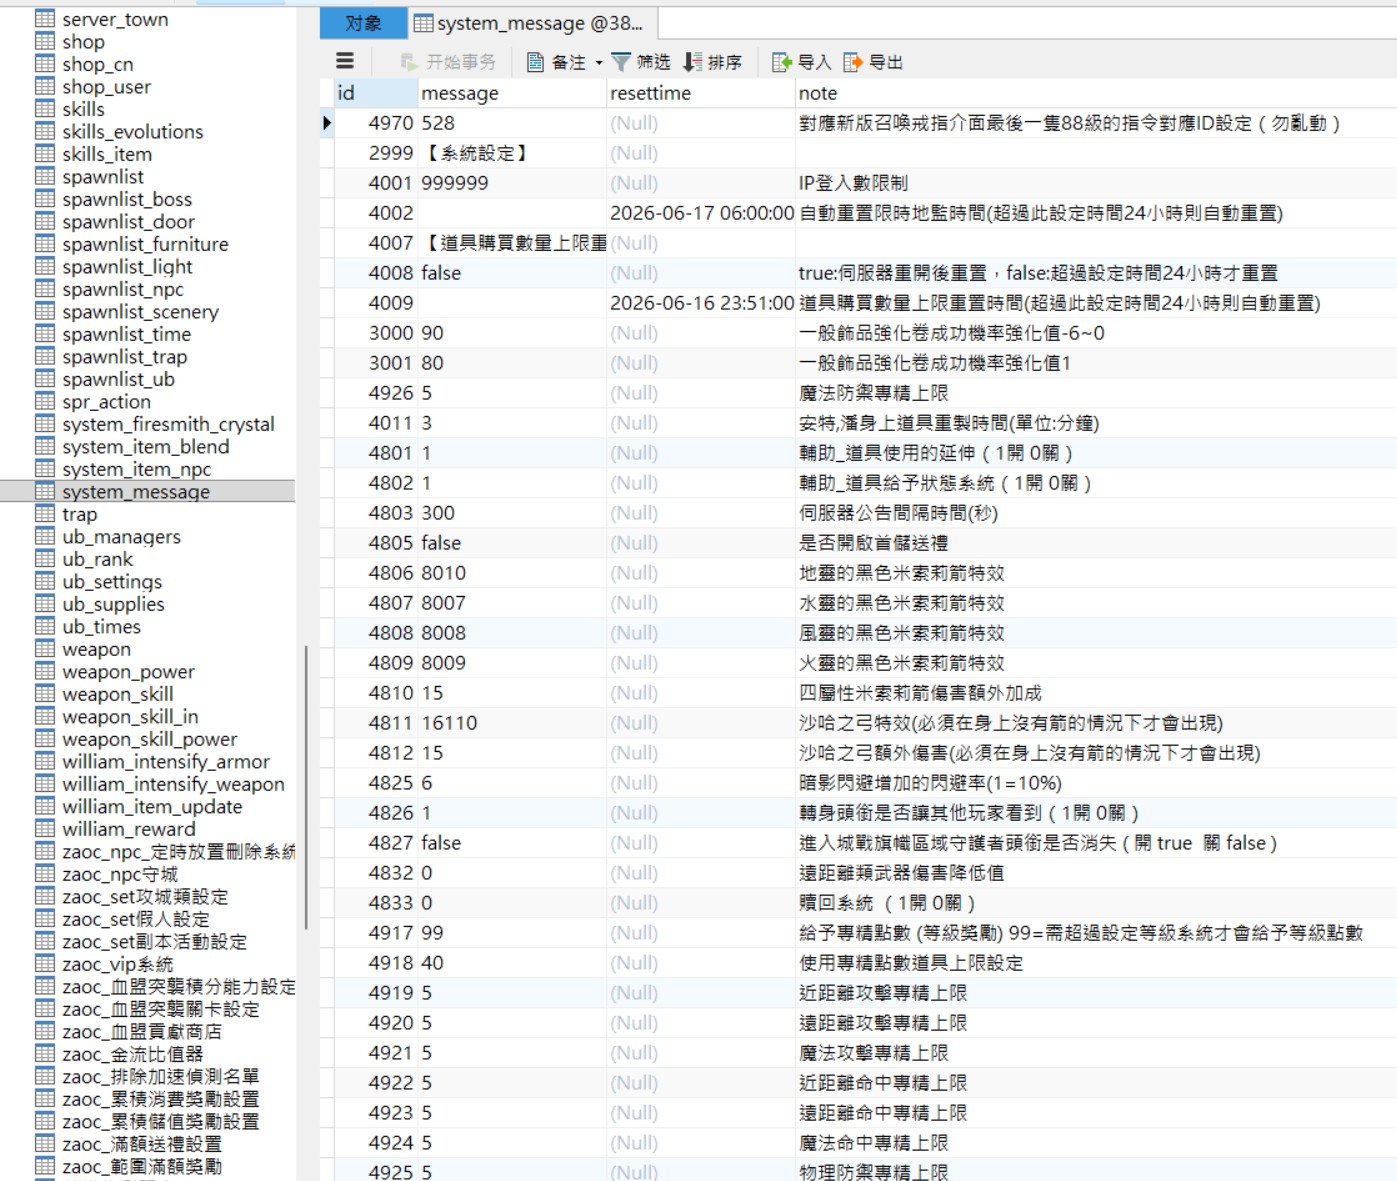1397x1181 pixels.
Task: Click the table icon next to spawnlist_npc
Action: (x=45, y=289)
